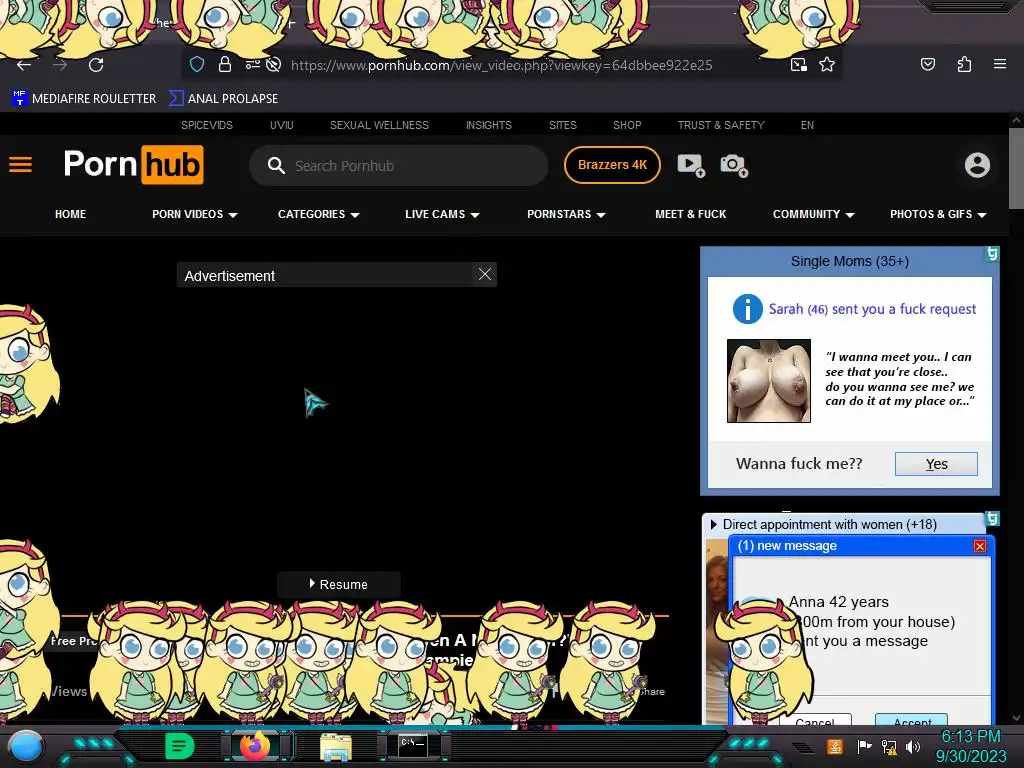Viewport: 1024px width, 768px height.
Task: Save page to Pocket
Action: (927, 64)
